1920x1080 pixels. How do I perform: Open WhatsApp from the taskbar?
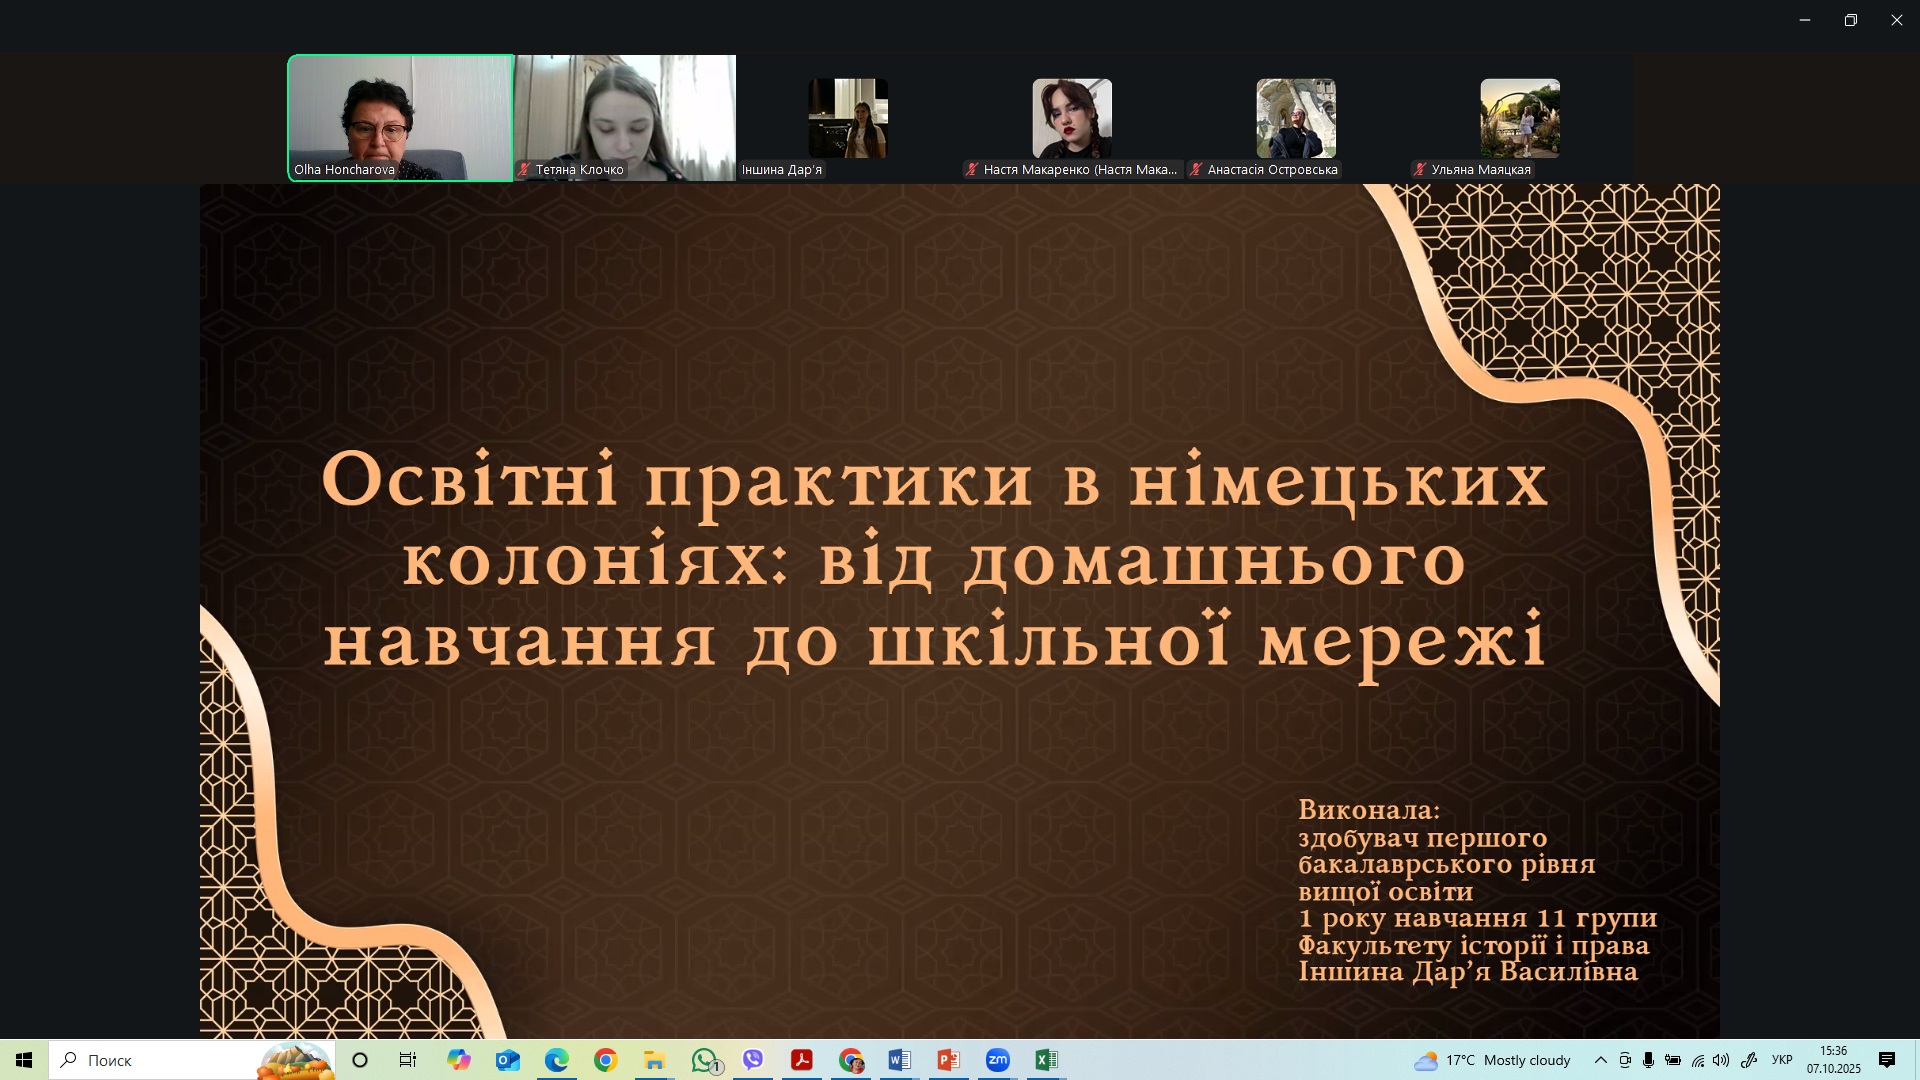coord(705,1060)
